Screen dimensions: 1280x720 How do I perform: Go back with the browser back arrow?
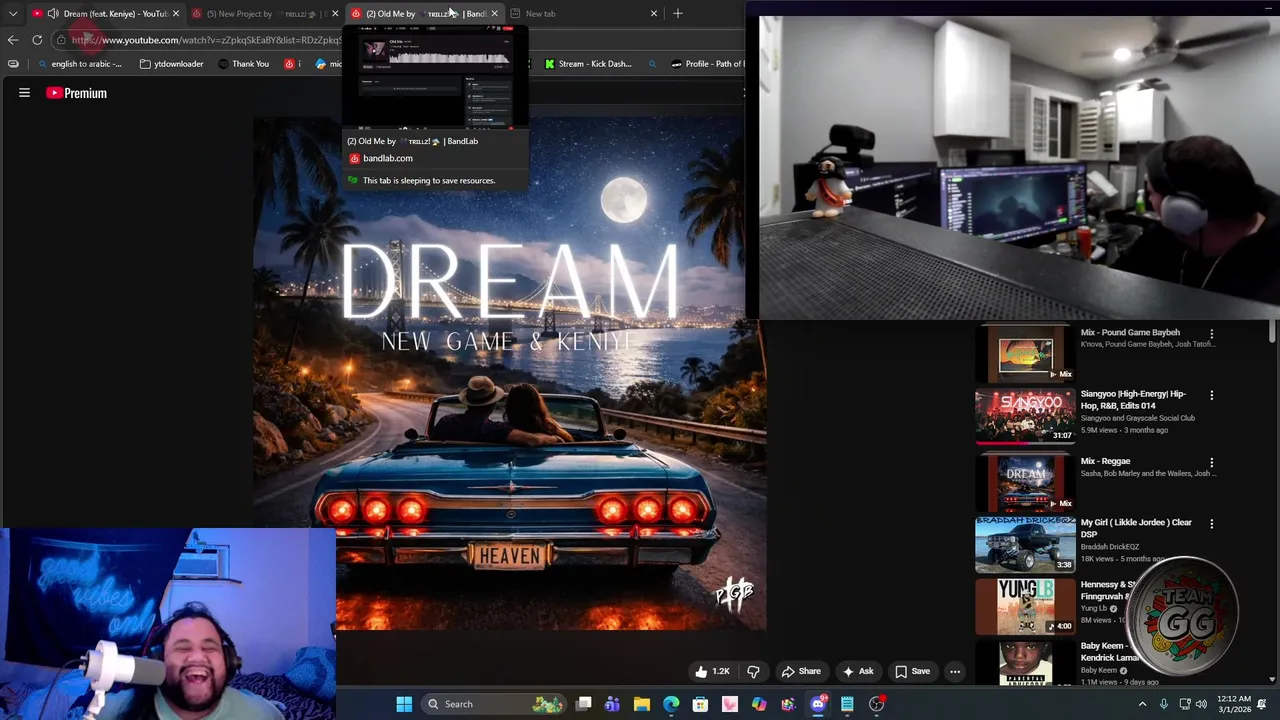(x=13, y=40)
